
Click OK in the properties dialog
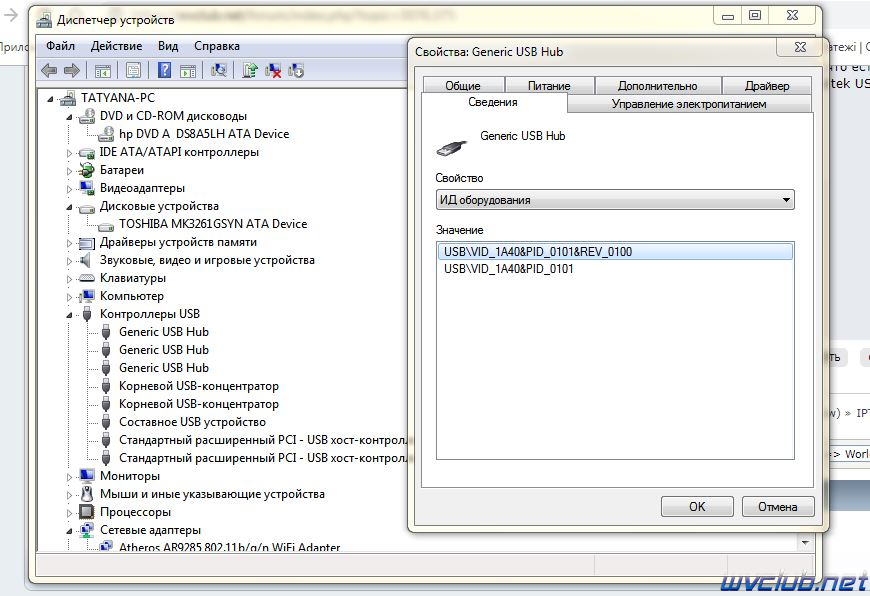coord(697,507)
